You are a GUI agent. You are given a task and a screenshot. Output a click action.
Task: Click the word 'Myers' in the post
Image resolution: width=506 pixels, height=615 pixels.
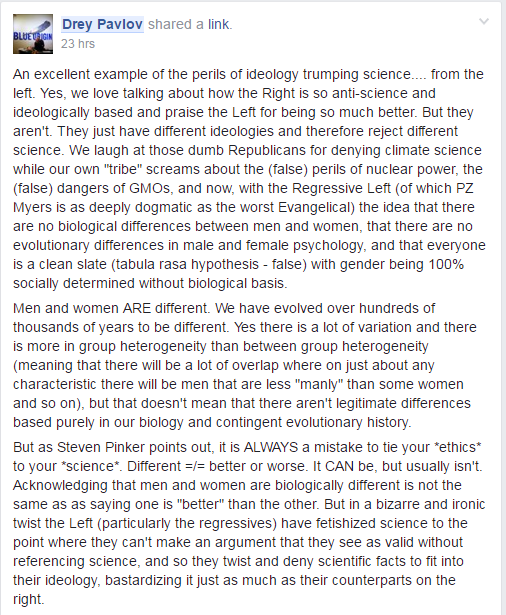[32, 207]
